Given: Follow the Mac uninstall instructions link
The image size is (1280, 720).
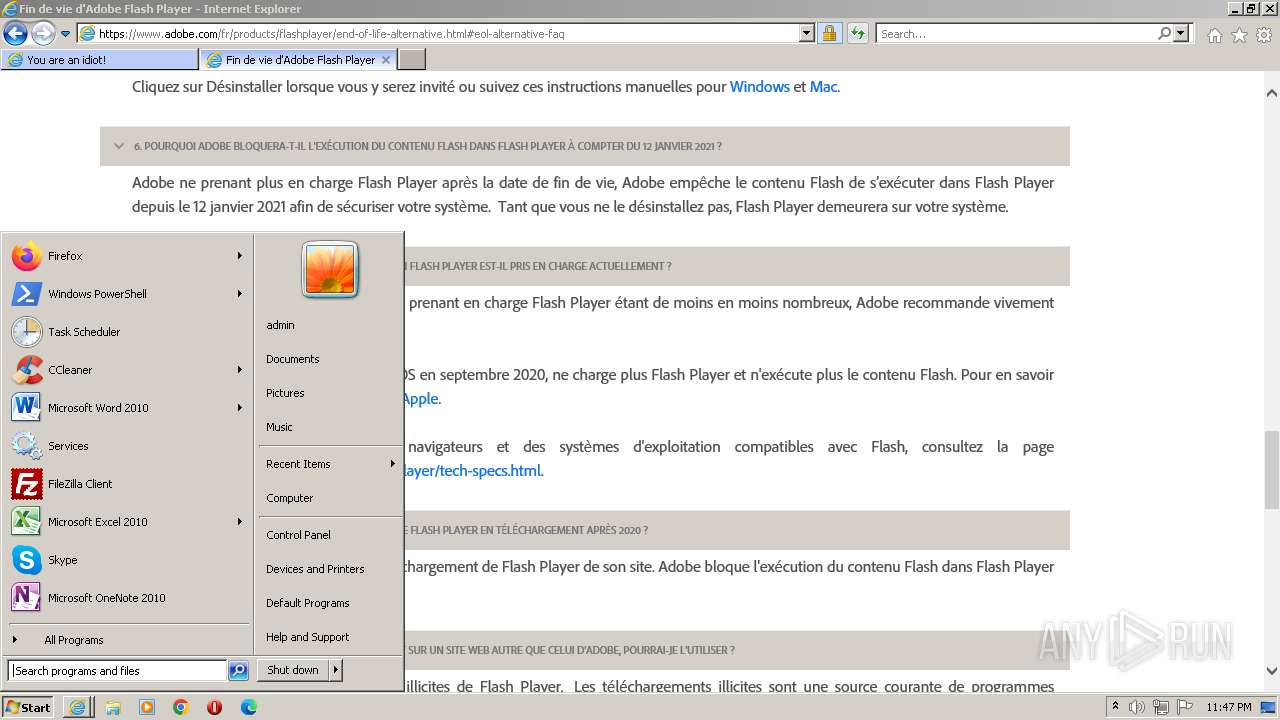Looking at the screenshot, I should (823, 87).
